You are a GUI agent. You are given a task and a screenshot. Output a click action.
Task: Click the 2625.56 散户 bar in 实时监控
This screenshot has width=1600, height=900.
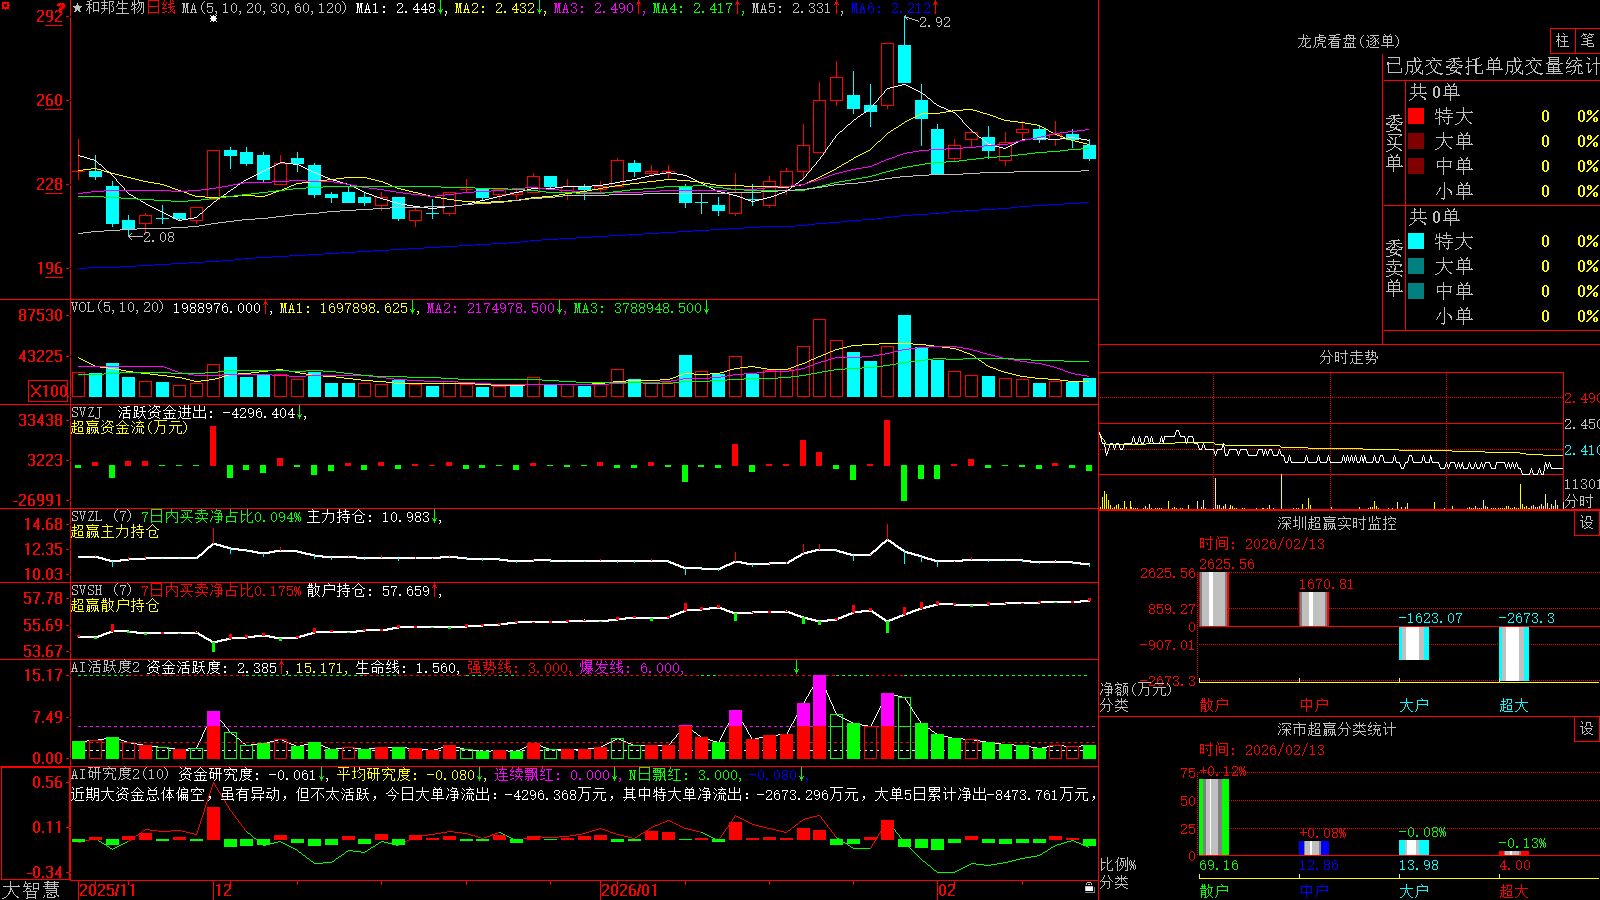(x=1213, y=599)
